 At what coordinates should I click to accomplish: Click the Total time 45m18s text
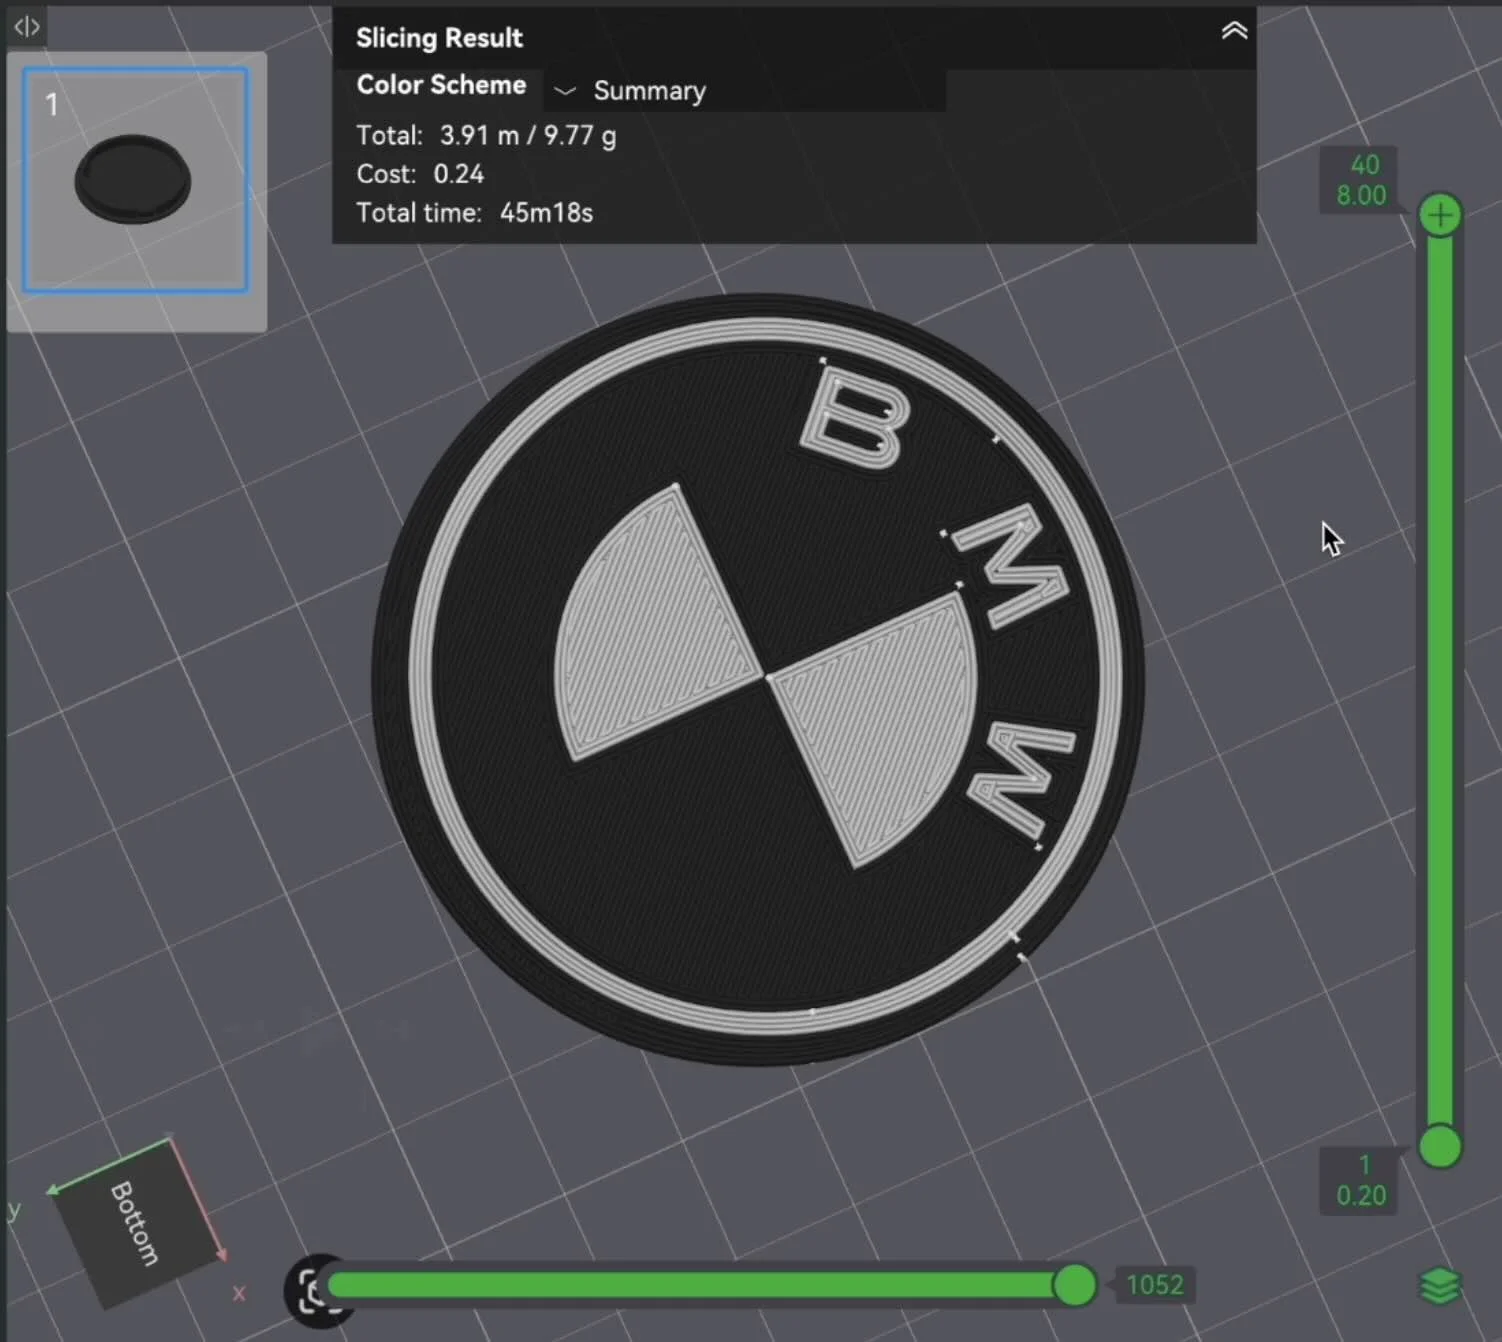[x=475, y=213]
